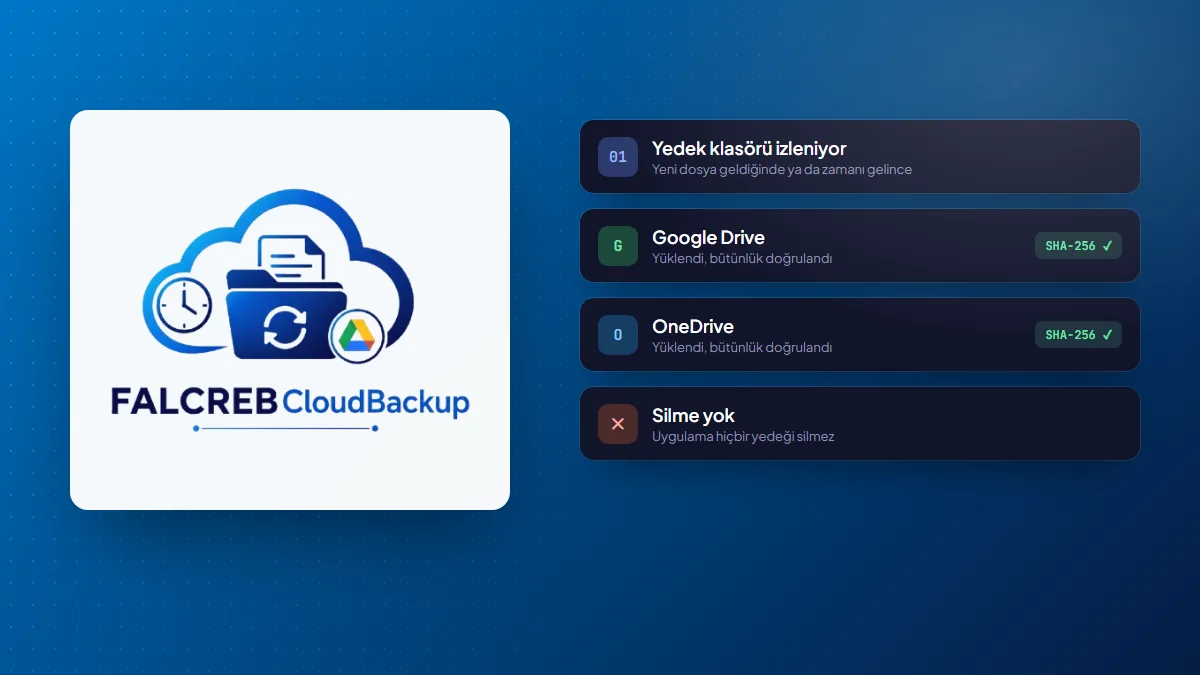Click the 'OneDrive' card title
The width and height of the screenshot is (1200, 675).
coord(693,326)
